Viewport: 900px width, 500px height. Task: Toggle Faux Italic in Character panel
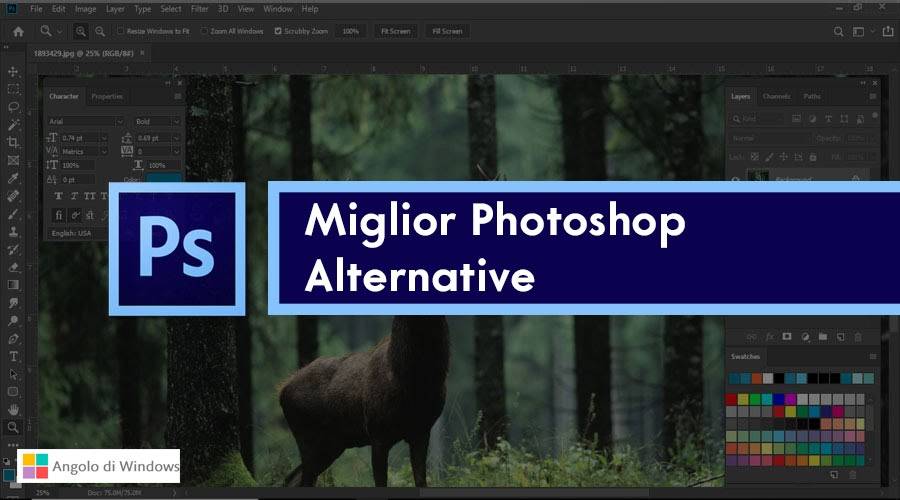pos(74,196)
